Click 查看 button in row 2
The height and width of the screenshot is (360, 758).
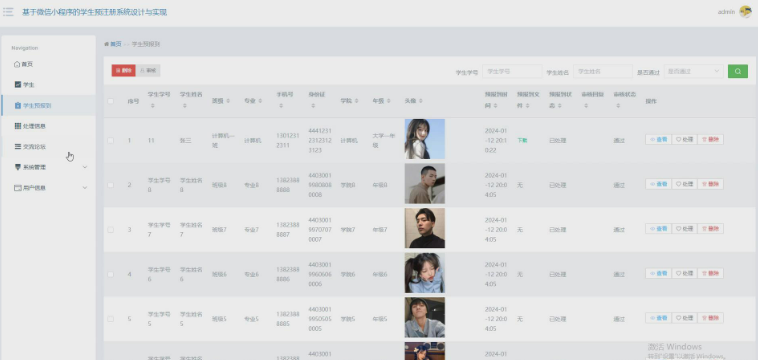pos(658,184)
